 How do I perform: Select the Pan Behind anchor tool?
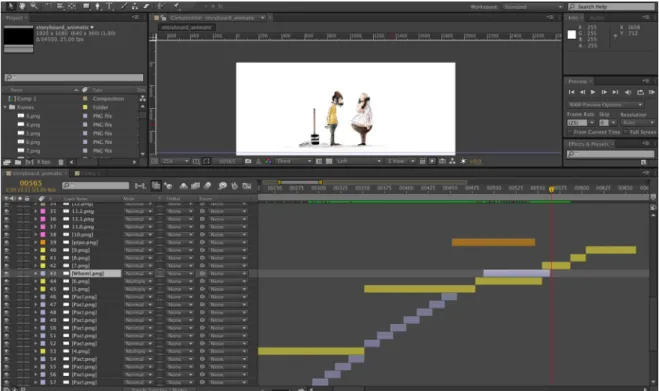pos(72,6)
